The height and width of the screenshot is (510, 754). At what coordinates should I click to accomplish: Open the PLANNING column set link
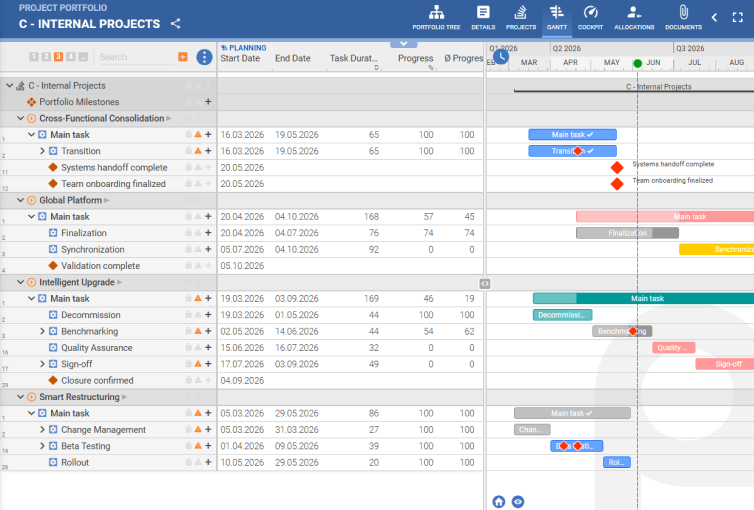pos(243,48)
